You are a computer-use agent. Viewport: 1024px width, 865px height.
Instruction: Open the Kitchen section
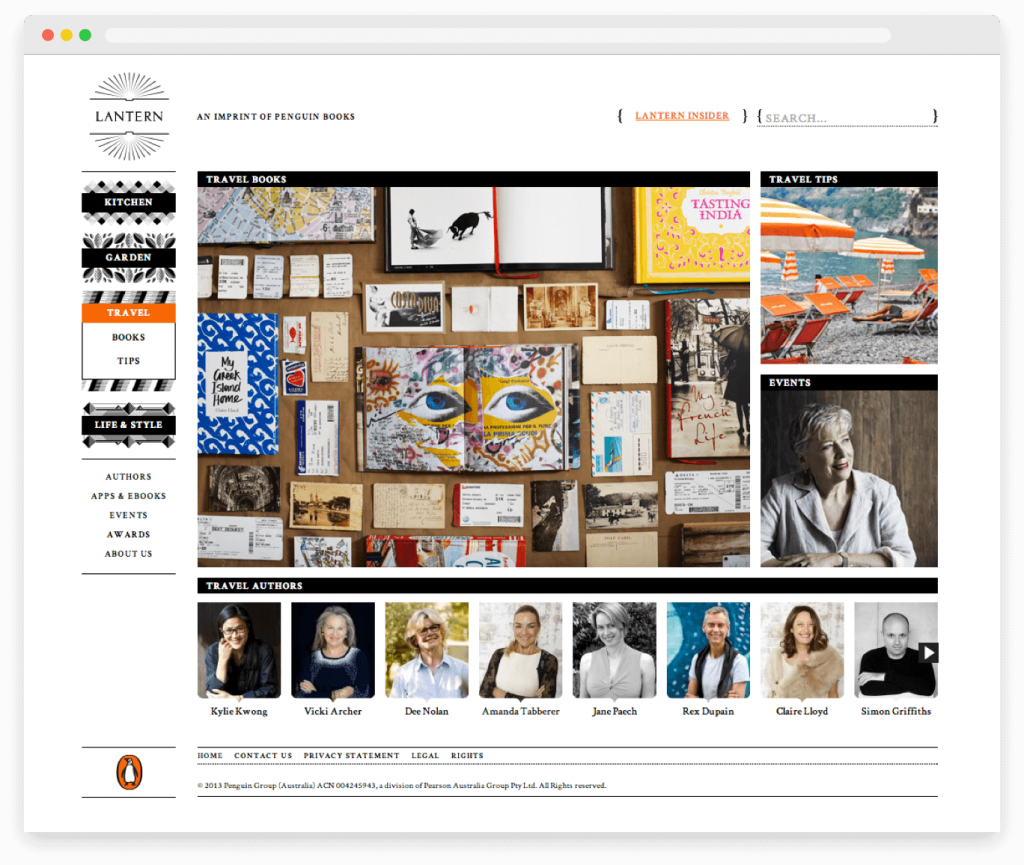click(129, 202)
